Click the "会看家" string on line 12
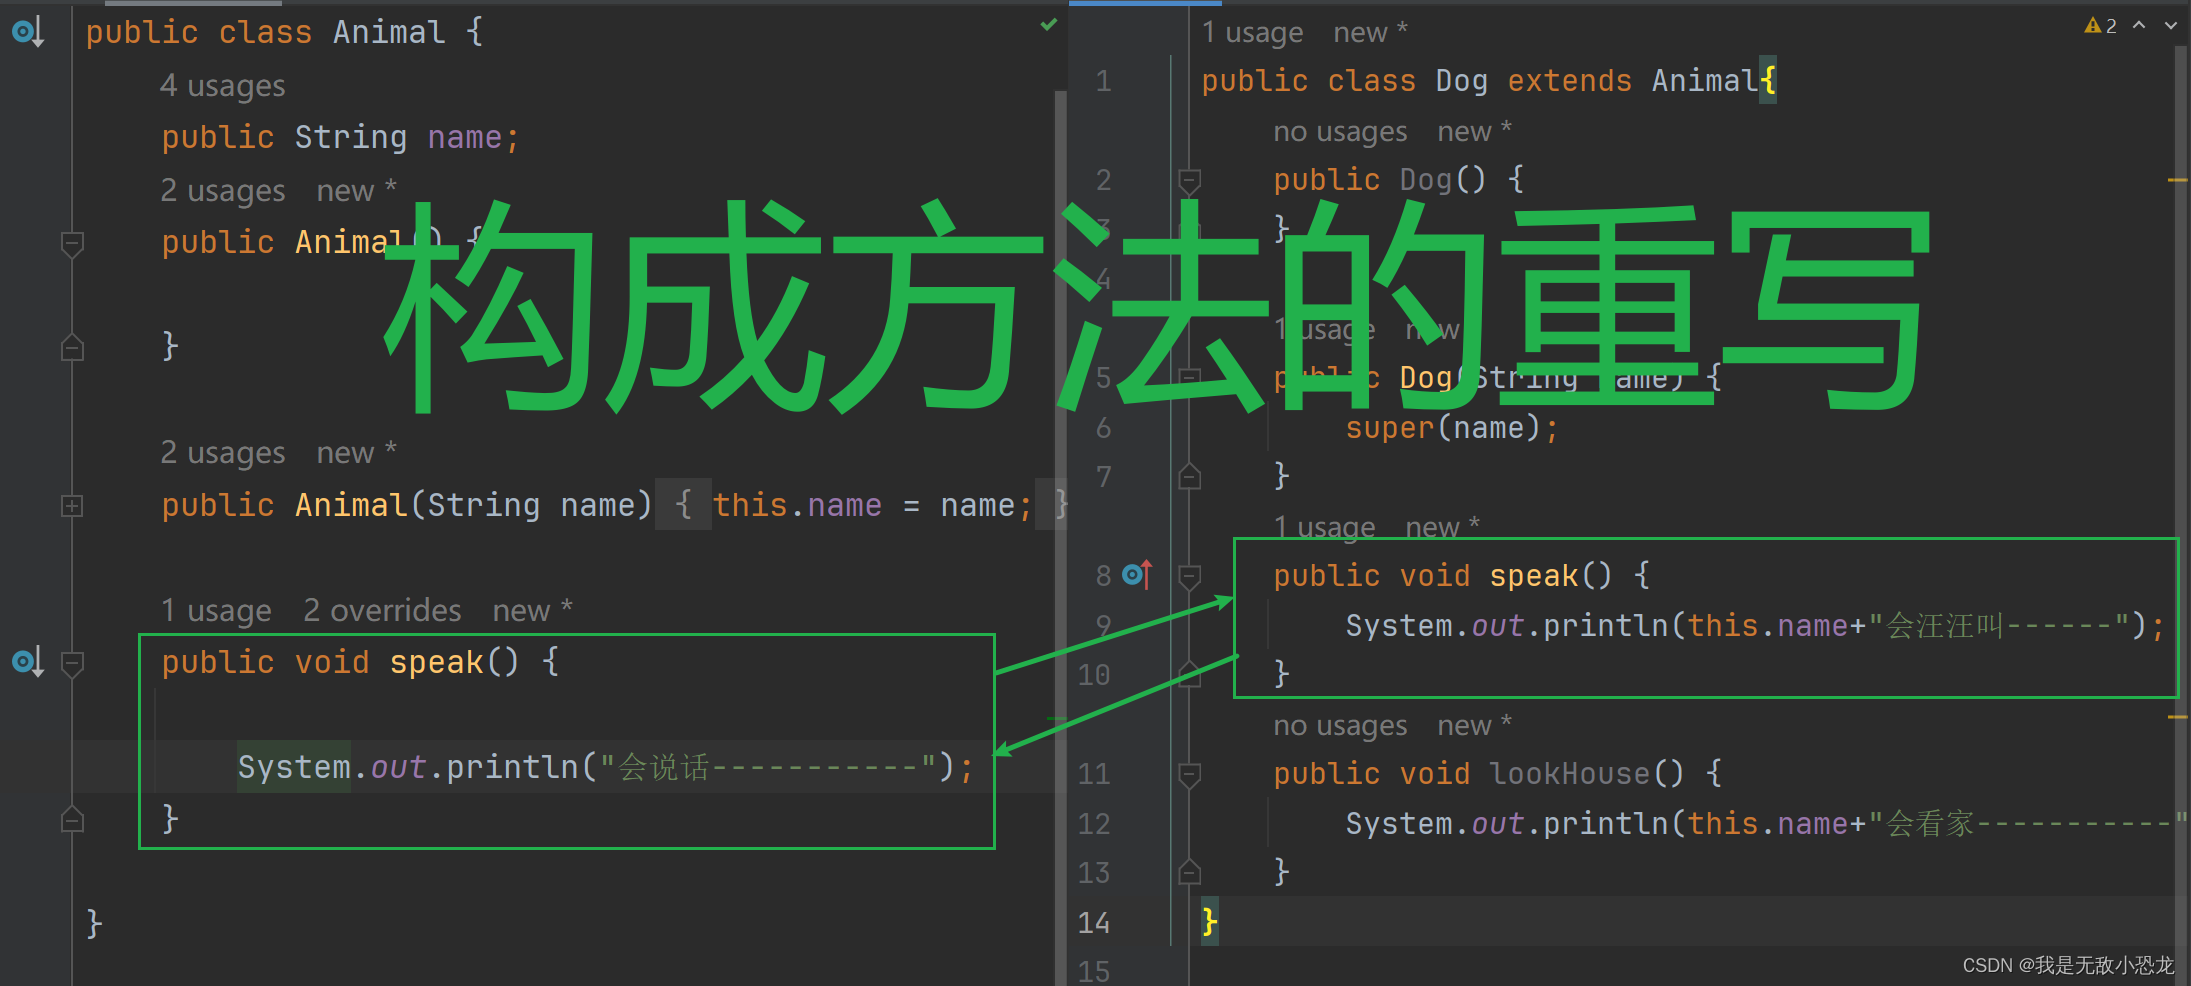 [x=2027, y=824]
